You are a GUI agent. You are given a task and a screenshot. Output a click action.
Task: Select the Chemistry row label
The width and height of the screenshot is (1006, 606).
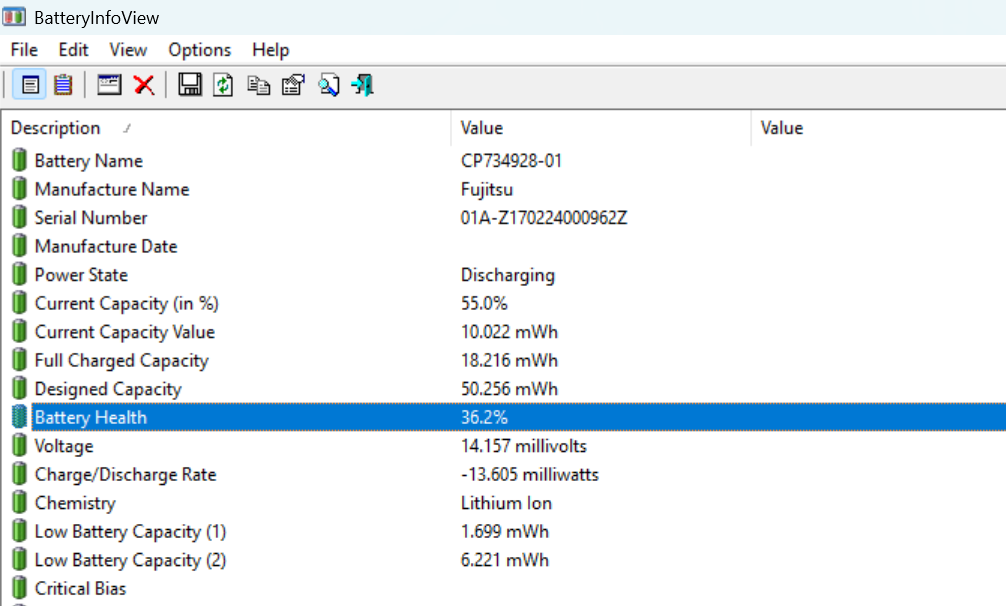pyautogui.click(x=75, y=503)
